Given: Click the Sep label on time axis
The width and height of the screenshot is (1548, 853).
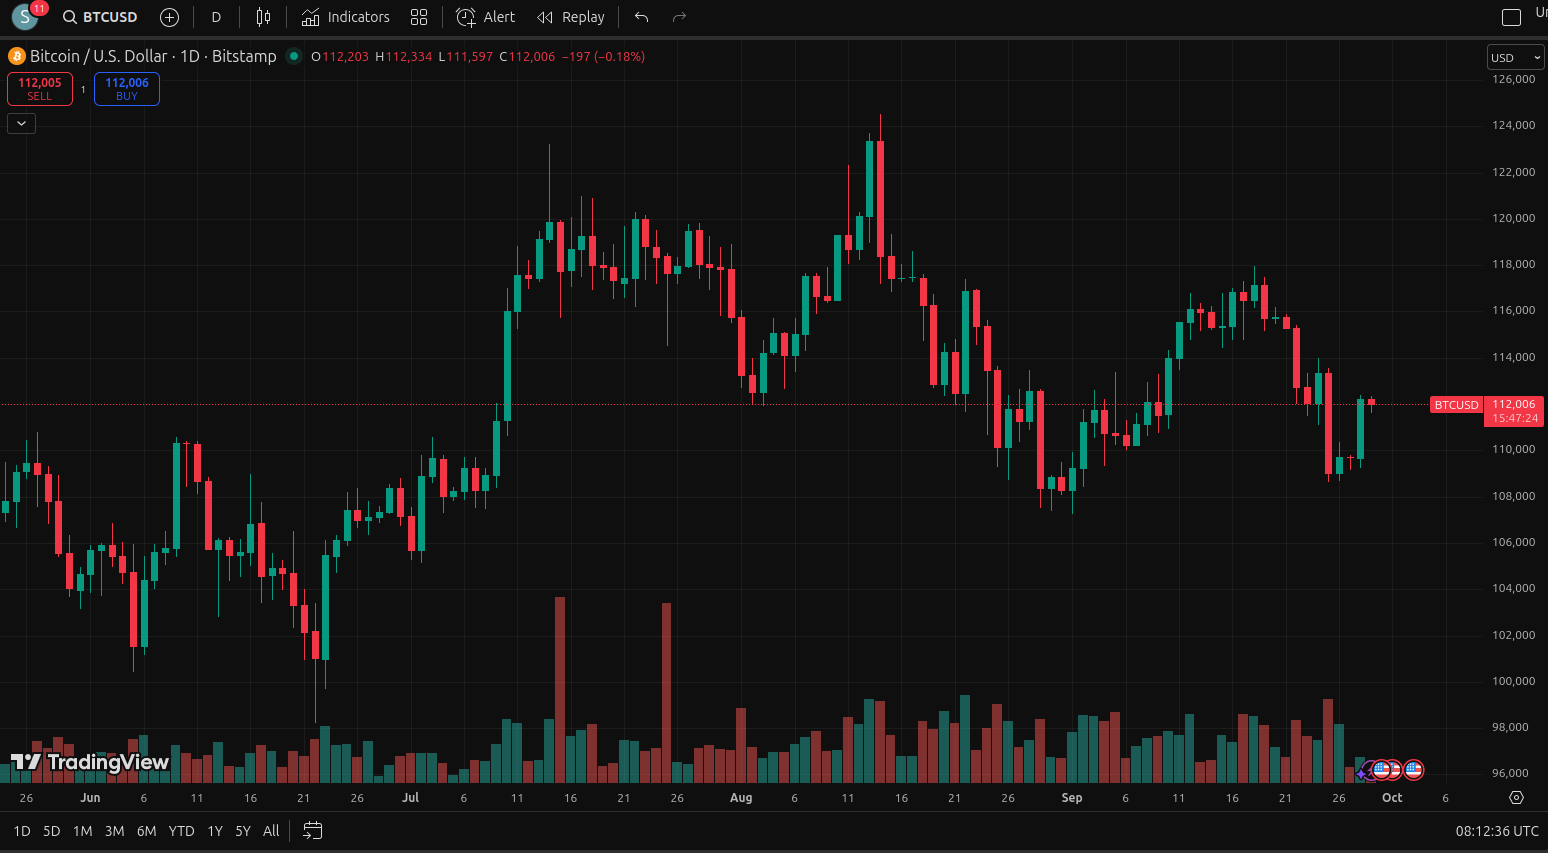Looking at the screenshot, I should pyautogui.click(x=1072, y=798).
